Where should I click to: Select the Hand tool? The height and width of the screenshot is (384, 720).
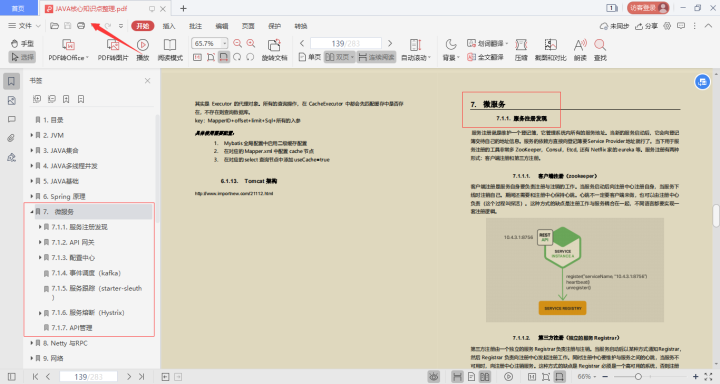22,44
